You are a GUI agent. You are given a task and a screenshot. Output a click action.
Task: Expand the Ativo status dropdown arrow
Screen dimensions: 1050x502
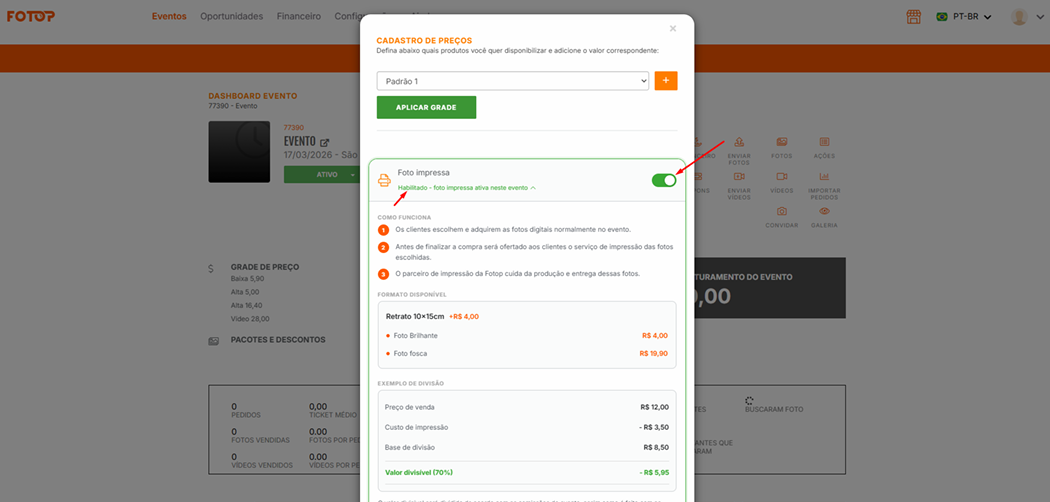point(353,175)
